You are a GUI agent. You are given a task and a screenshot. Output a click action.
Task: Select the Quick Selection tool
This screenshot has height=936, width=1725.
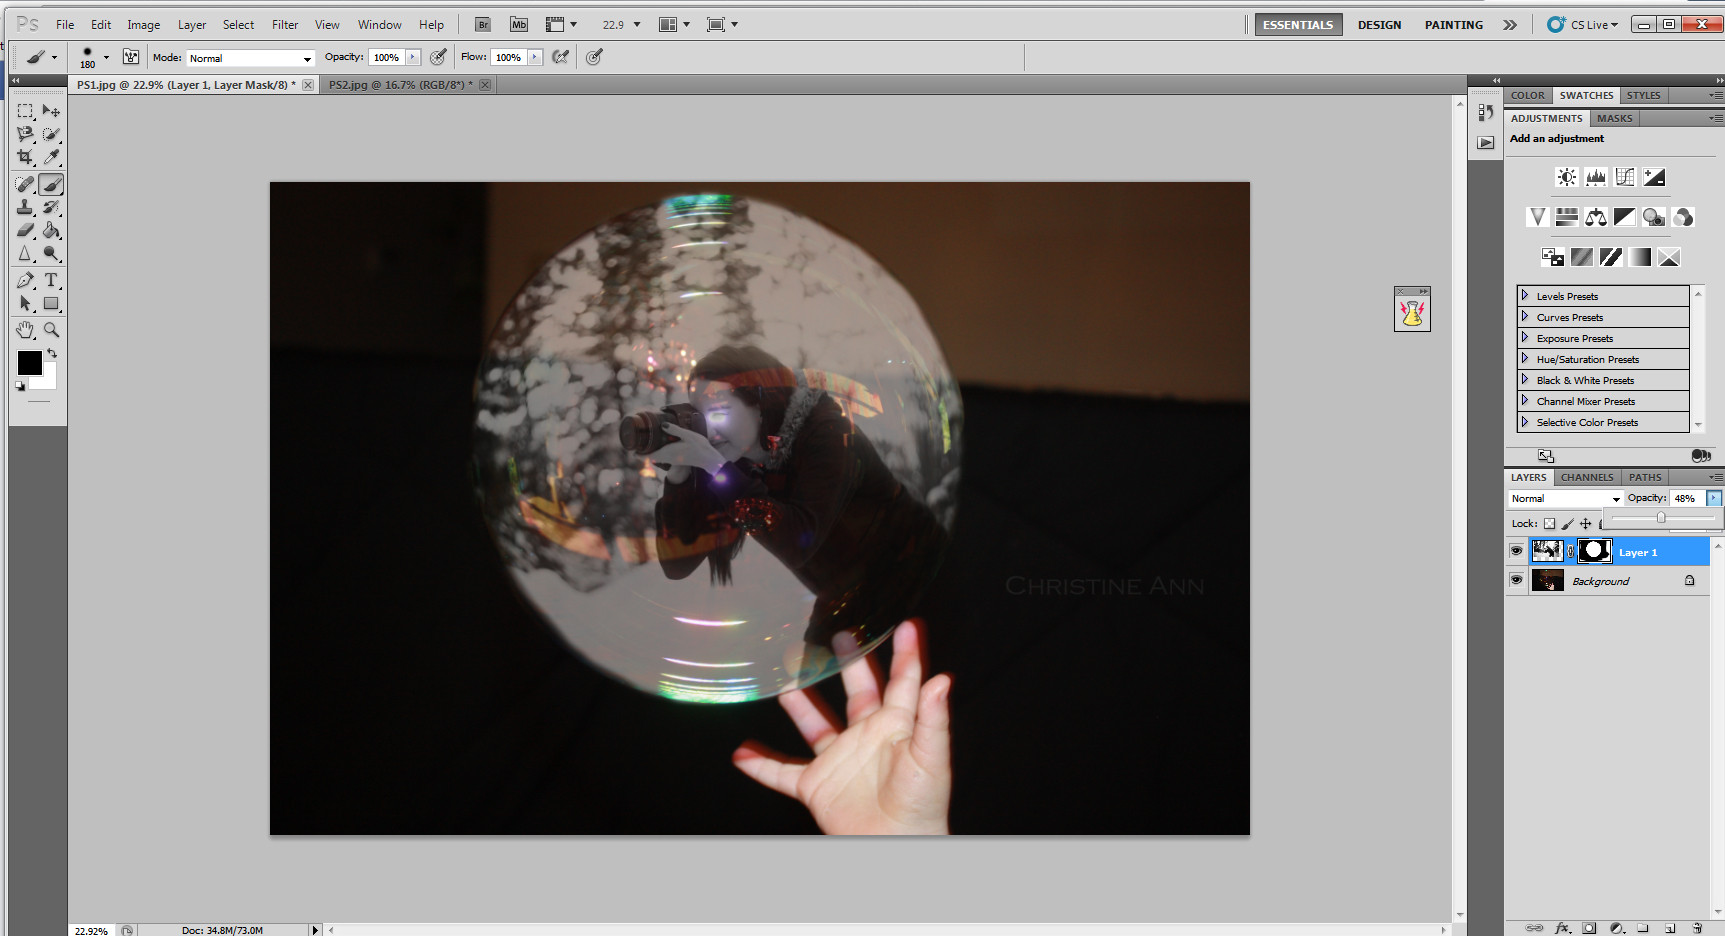coord(51,134)
